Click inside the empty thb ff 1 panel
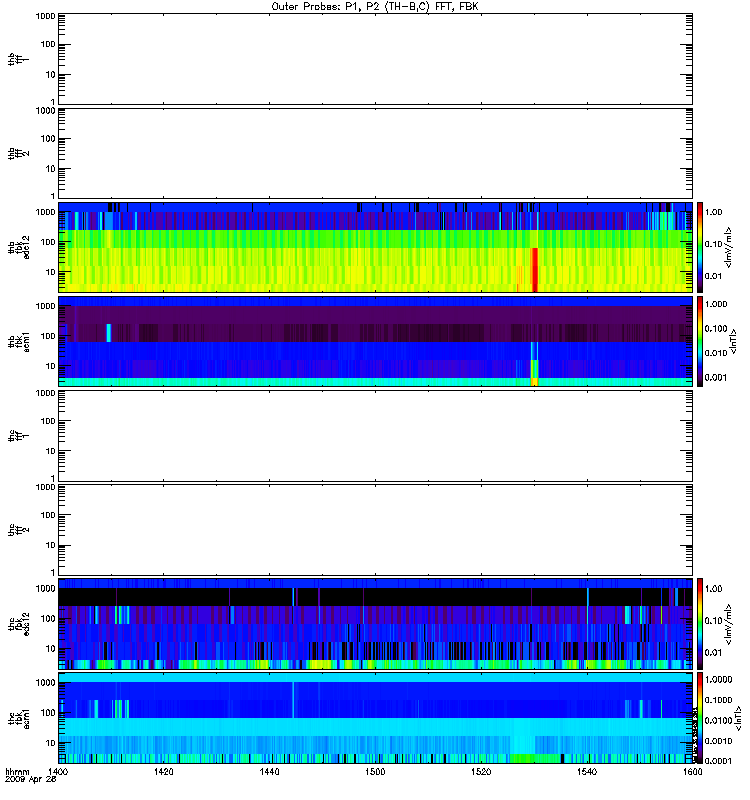The image size is (750, 800). click(x=375, y=59)
